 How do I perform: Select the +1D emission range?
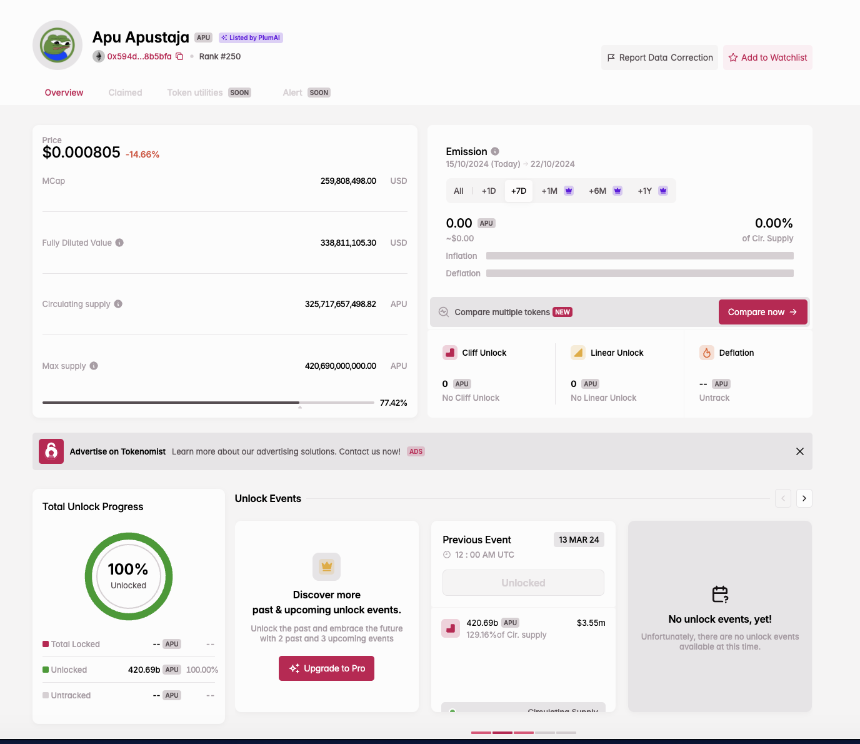click(489, 191)
